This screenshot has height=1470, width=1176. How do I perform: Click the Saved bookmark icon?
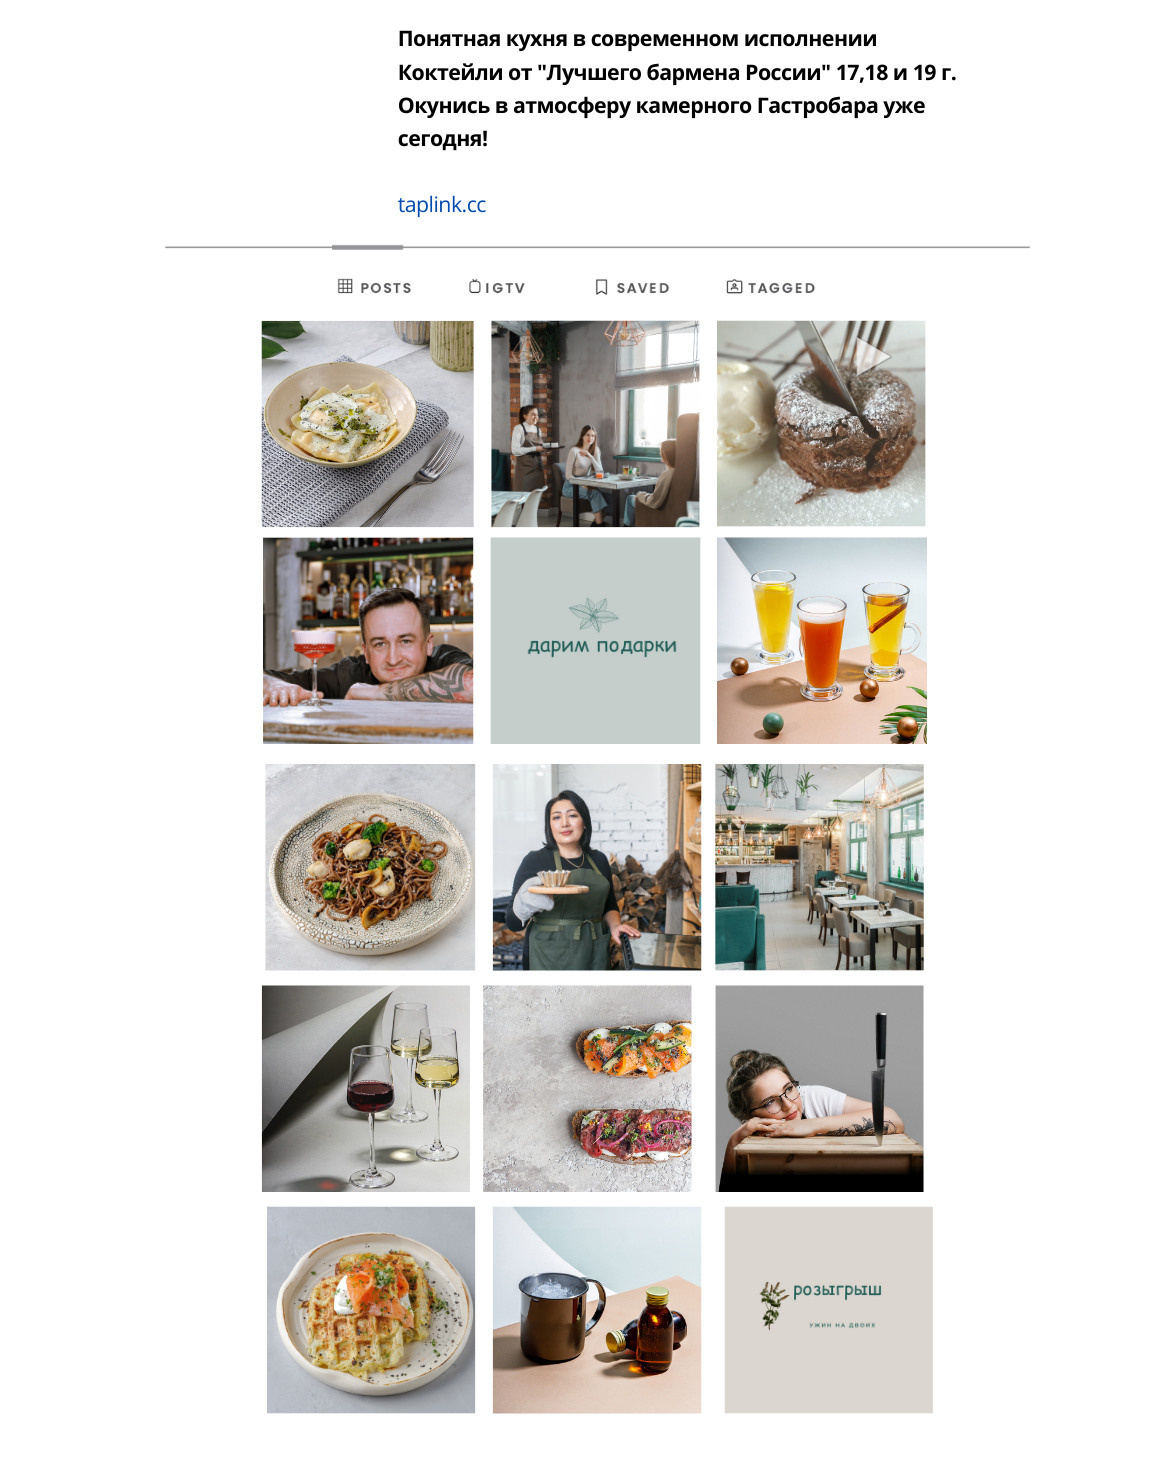(x=601, y=287)
